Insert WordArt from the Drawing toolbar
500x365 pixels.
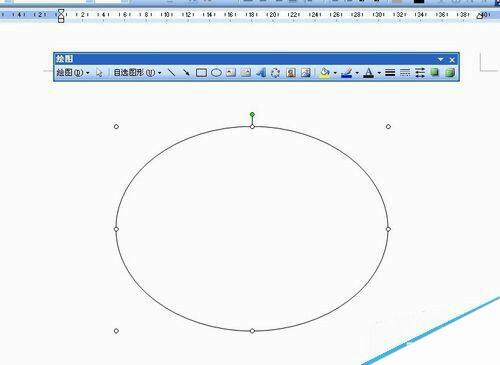tap(261, 72)
